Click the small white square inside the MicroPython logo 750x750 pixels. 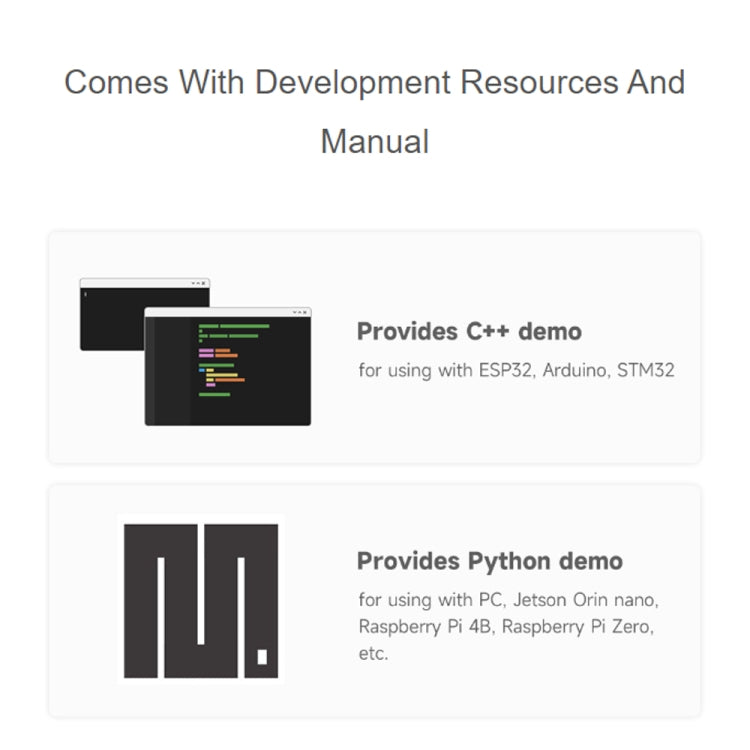point(262,657)
